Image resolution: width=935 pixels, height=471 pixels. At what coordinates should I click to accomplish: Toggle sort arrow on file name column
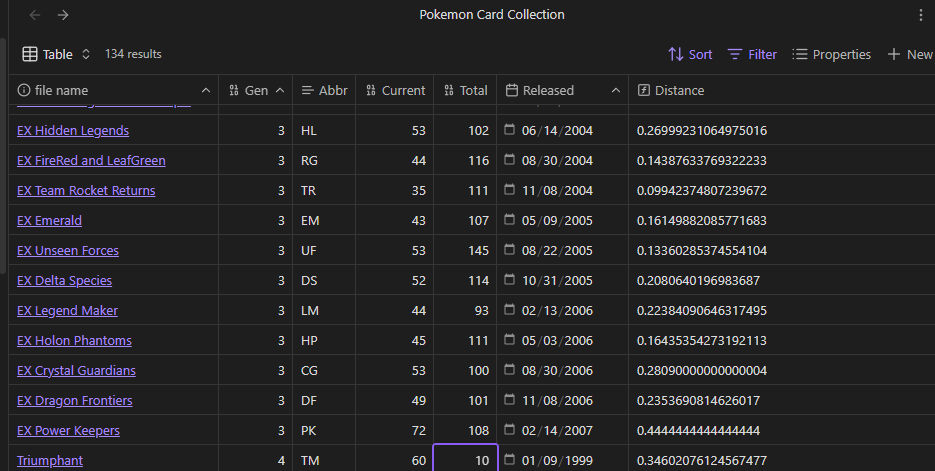[206, 91]
